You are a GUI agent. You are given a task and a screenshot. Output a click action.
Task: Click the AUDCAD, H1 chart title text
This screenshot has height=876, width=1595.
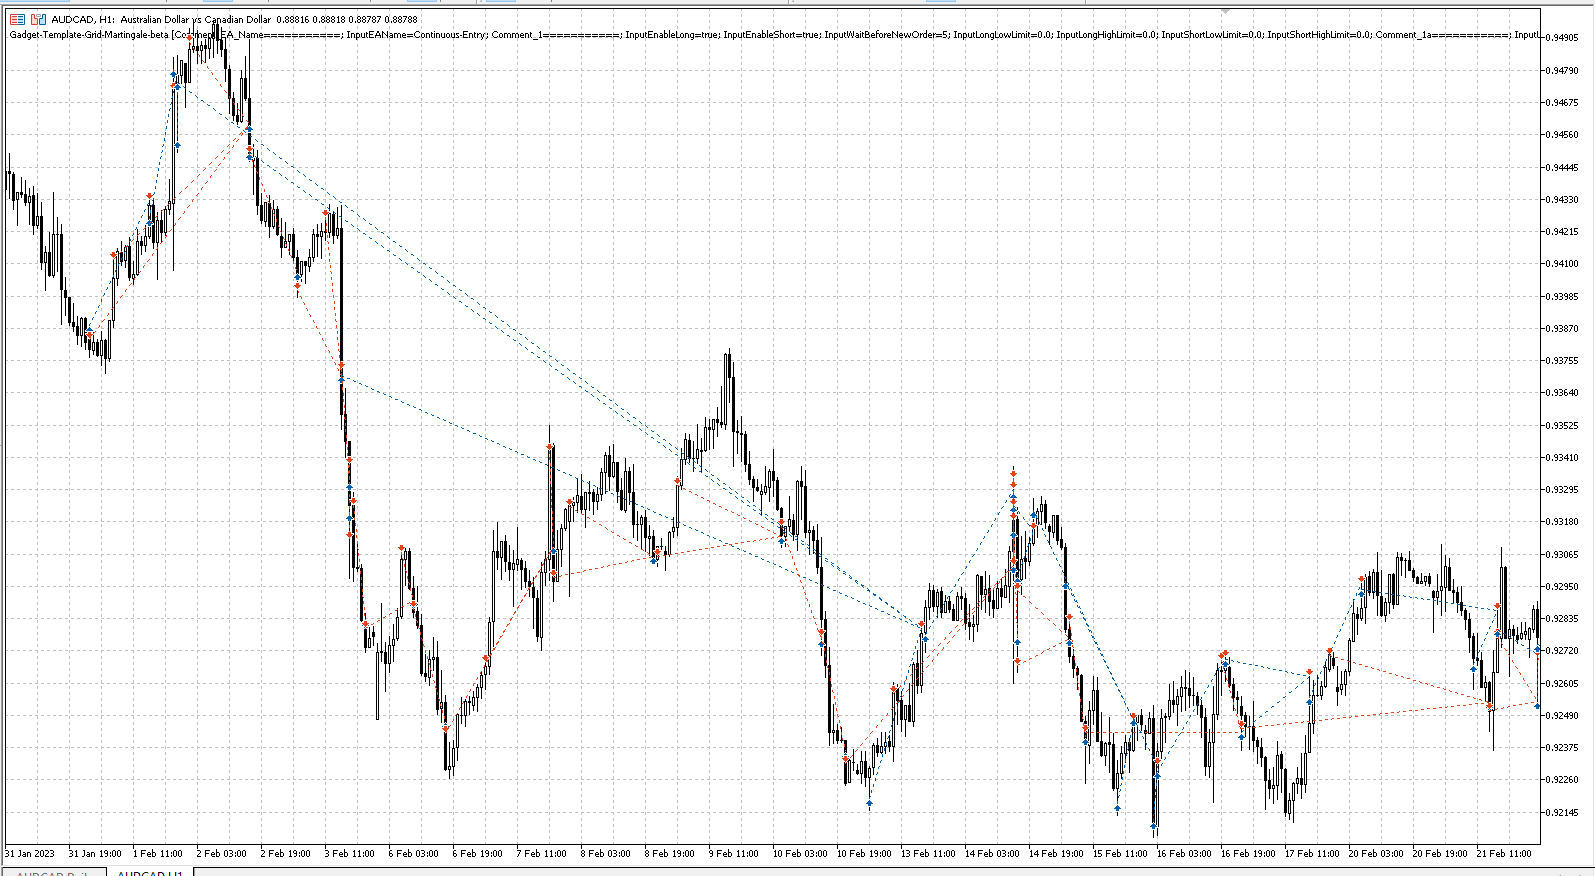83,19
